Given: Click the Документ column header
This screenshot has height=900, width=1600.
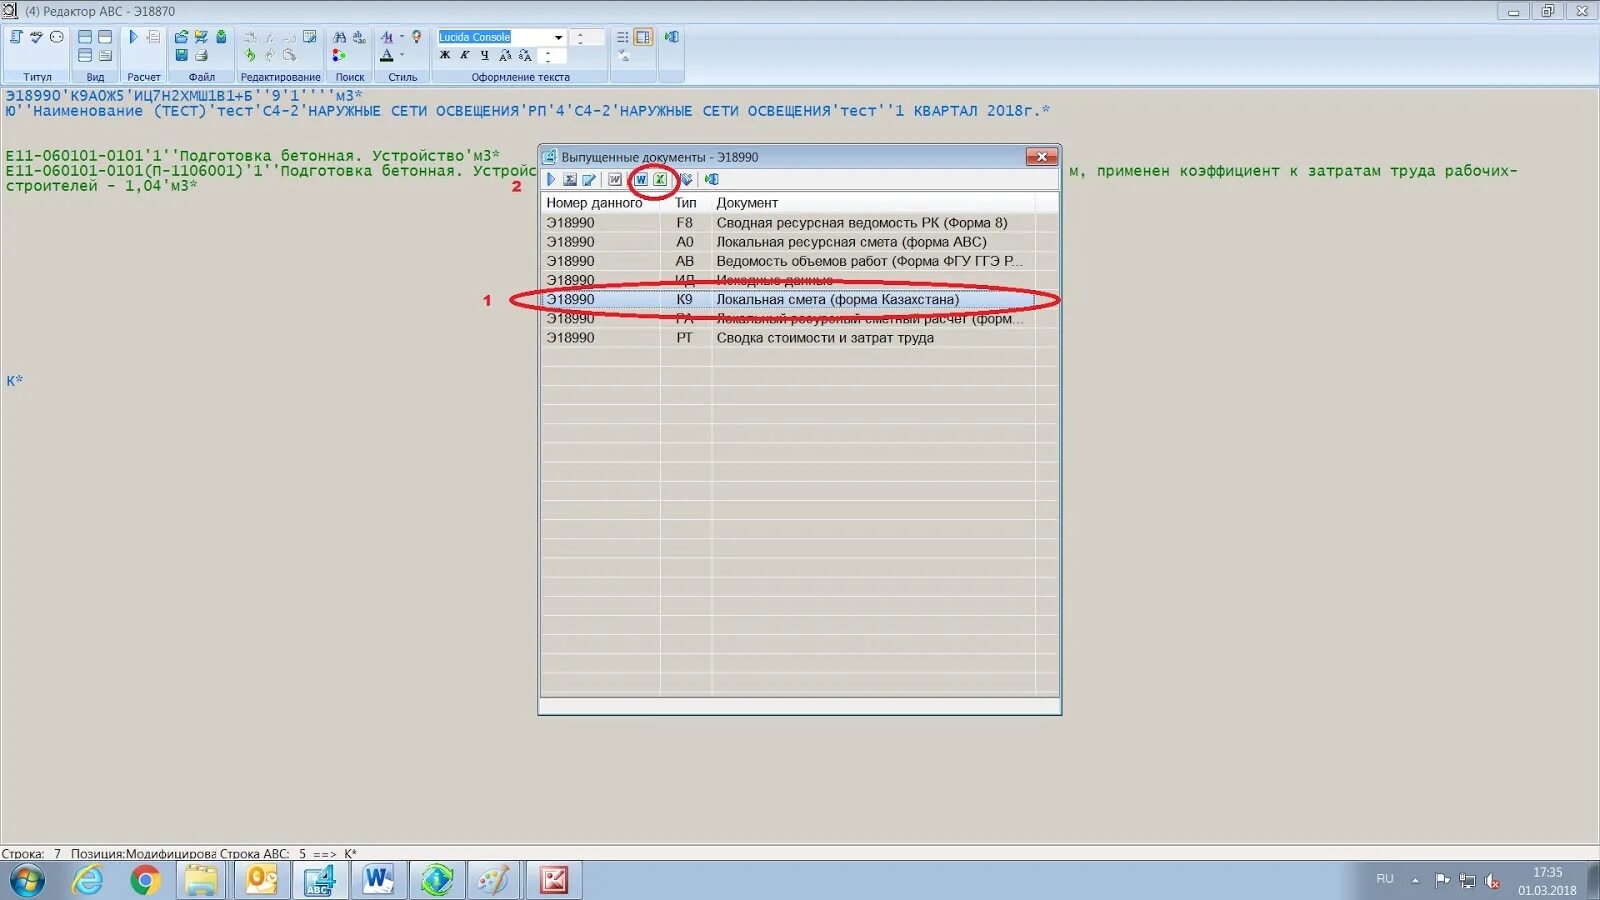Looking at the screenshot, I should click(x=873, y=203).
